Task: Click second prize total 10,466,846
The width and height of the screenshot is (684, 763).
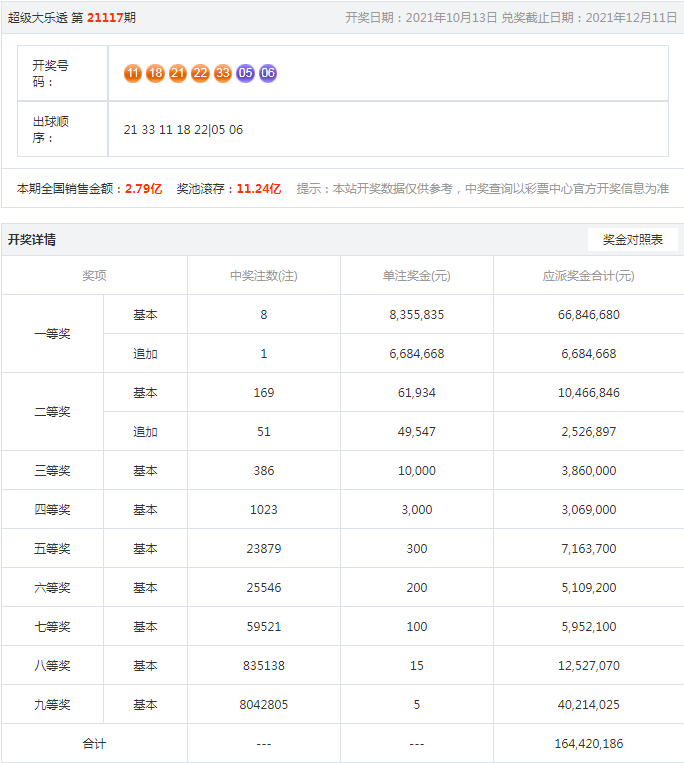Action: [589, 393]
